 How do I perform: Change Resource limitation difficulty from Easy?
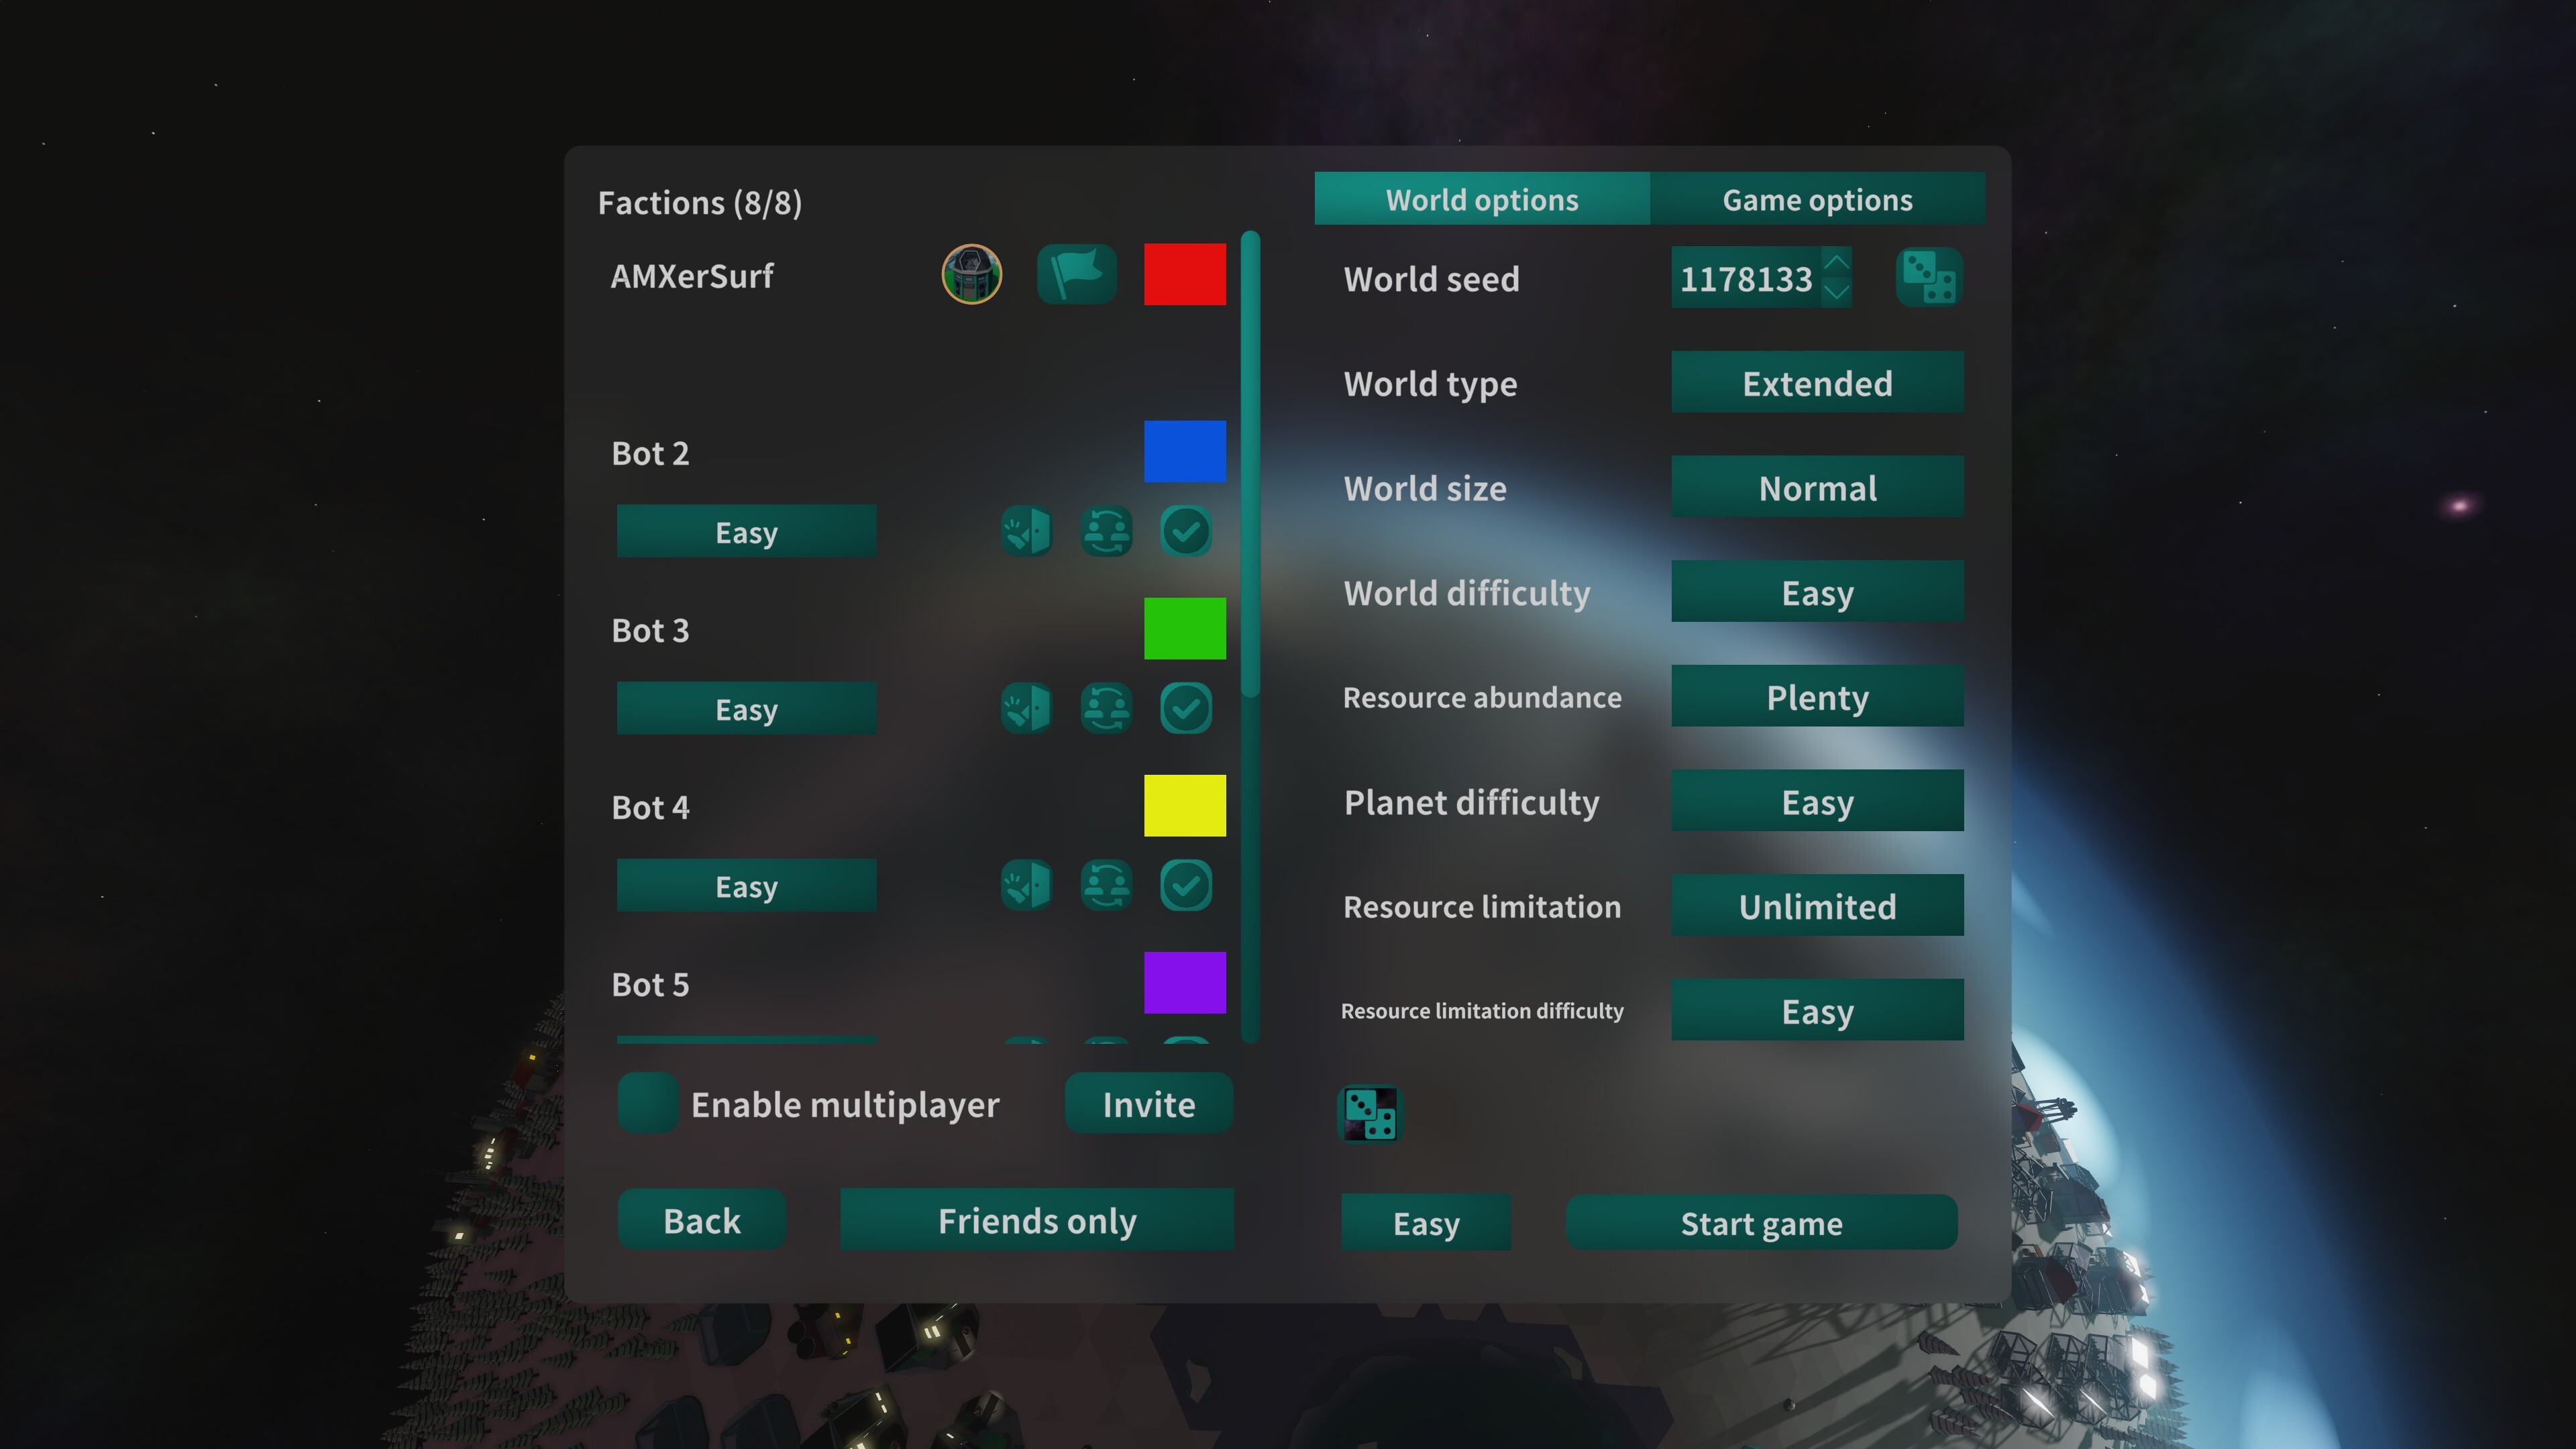pyautogui.click(x=1817, y=1010)
